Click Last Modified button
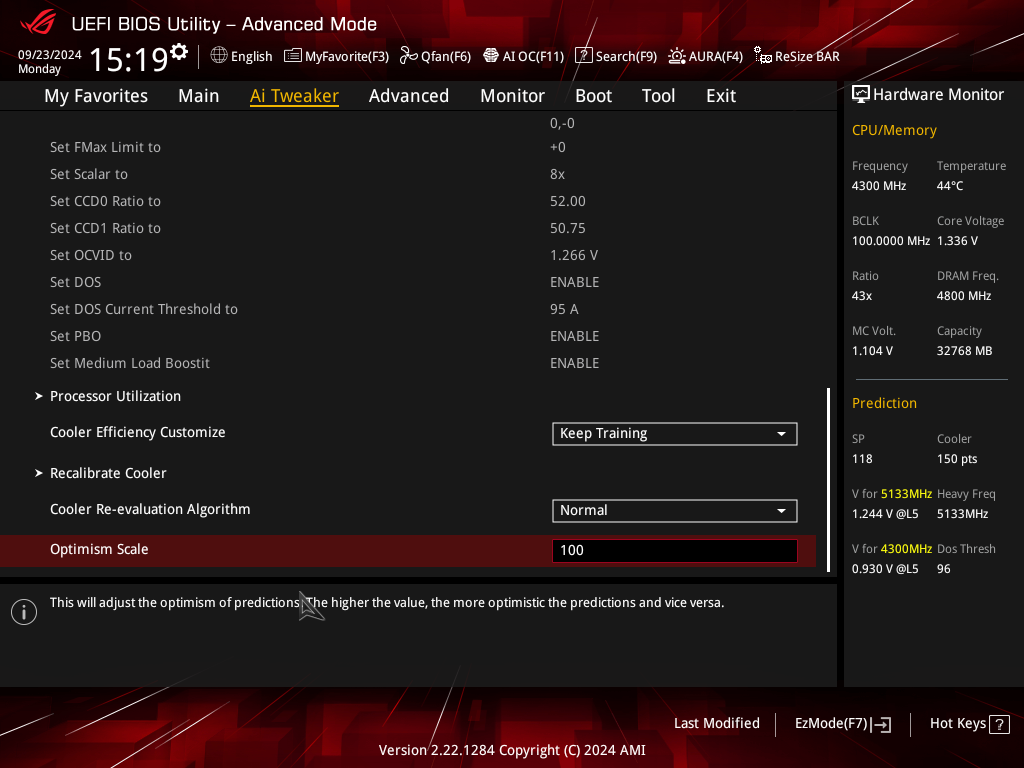 click(x=716, y=724)
